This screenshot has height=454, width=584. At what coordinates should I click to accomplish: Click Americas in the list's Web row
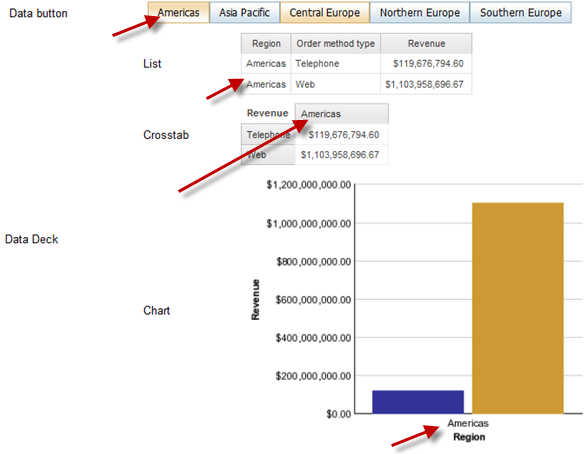coord(266,85)
